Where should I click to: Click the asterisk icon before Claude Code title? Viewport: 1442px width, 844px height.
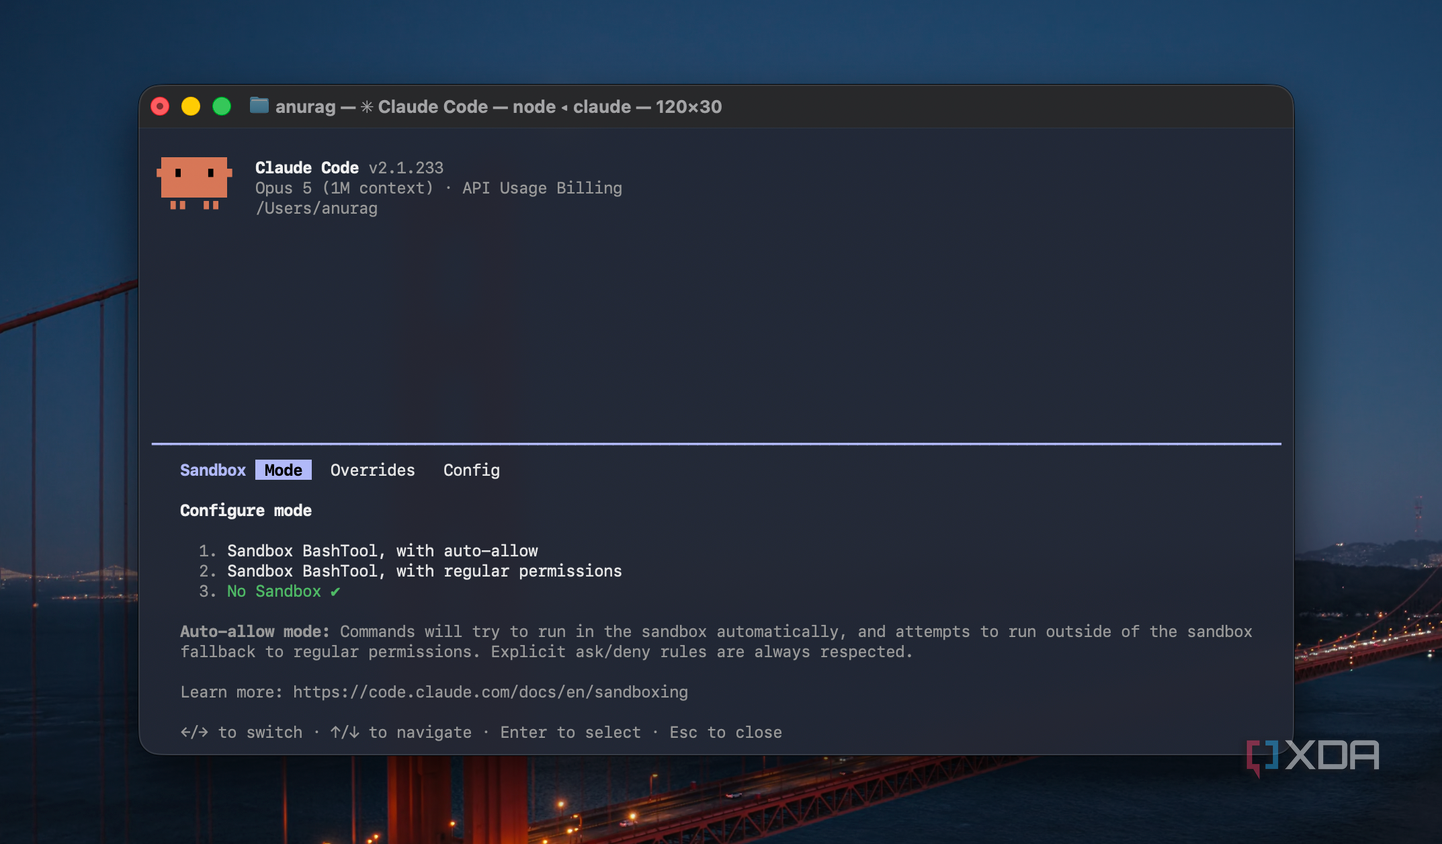[x=367, y=106]
